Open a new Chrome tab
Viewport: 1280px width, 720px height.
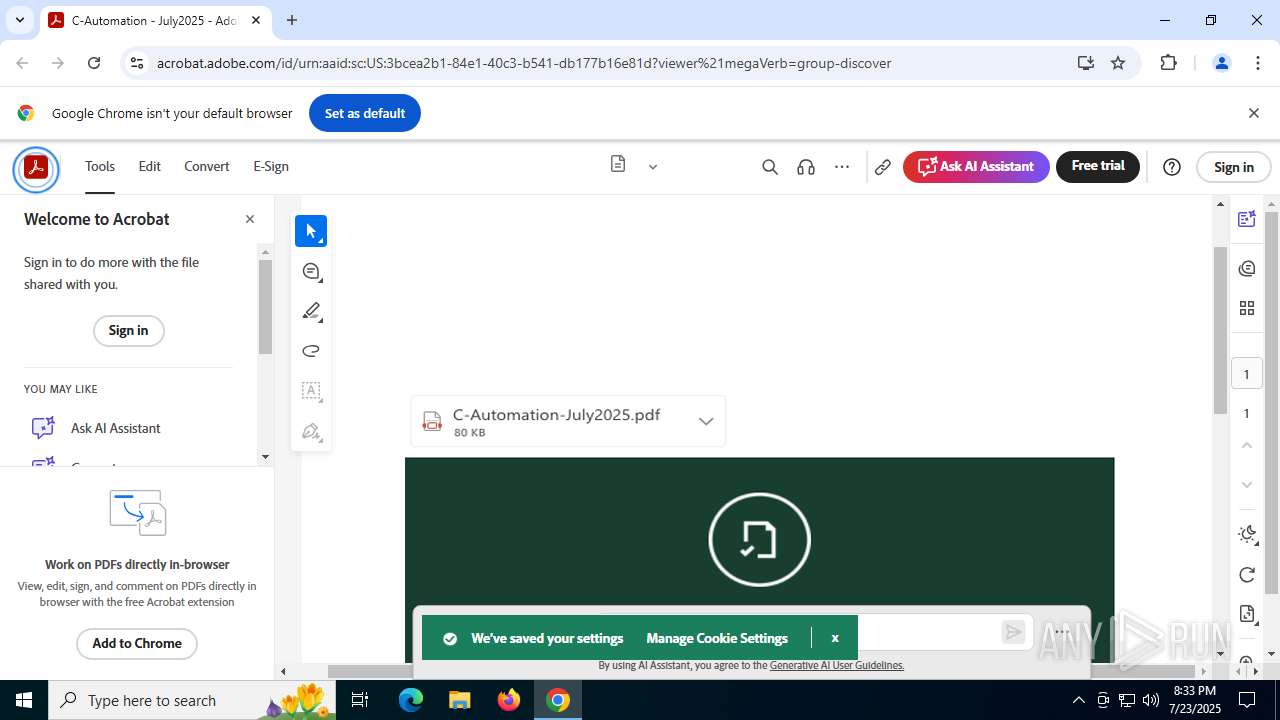tap(292, 20)
